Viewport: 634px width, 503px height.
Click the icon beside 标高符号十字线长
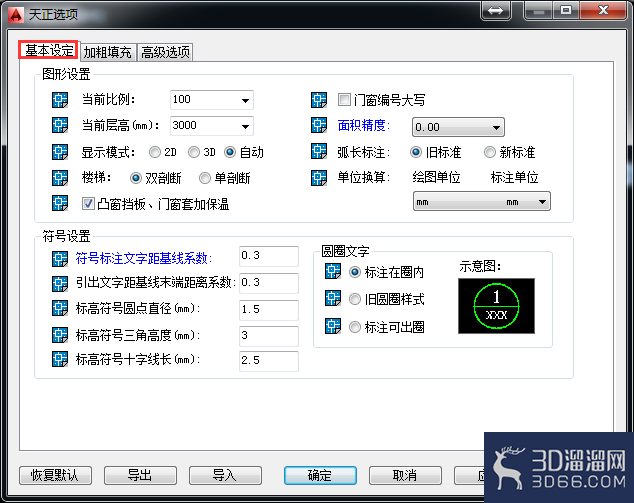pyautogui.click(x=60, y=359)
